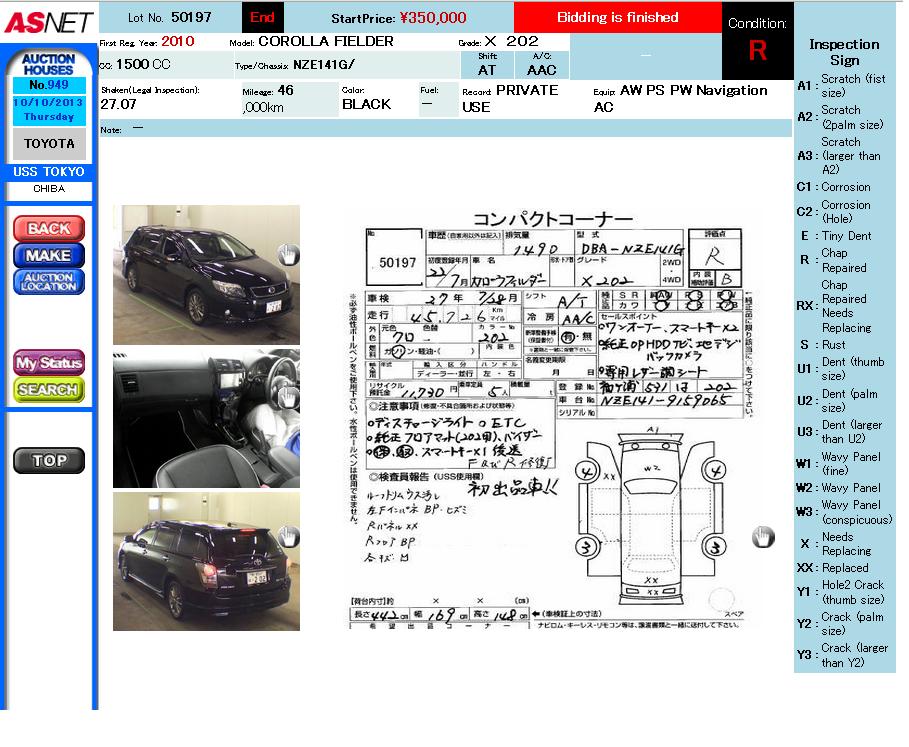Click hand icon beside auction sheet

point(763,537)
